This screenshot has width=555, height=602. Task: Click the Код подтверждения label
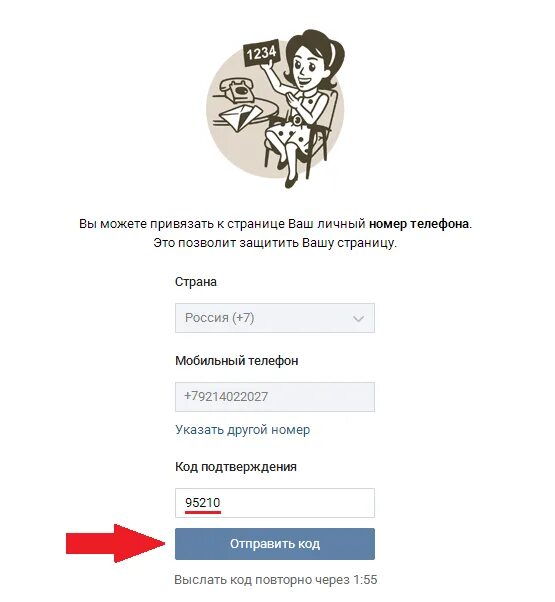click(236, 467)
